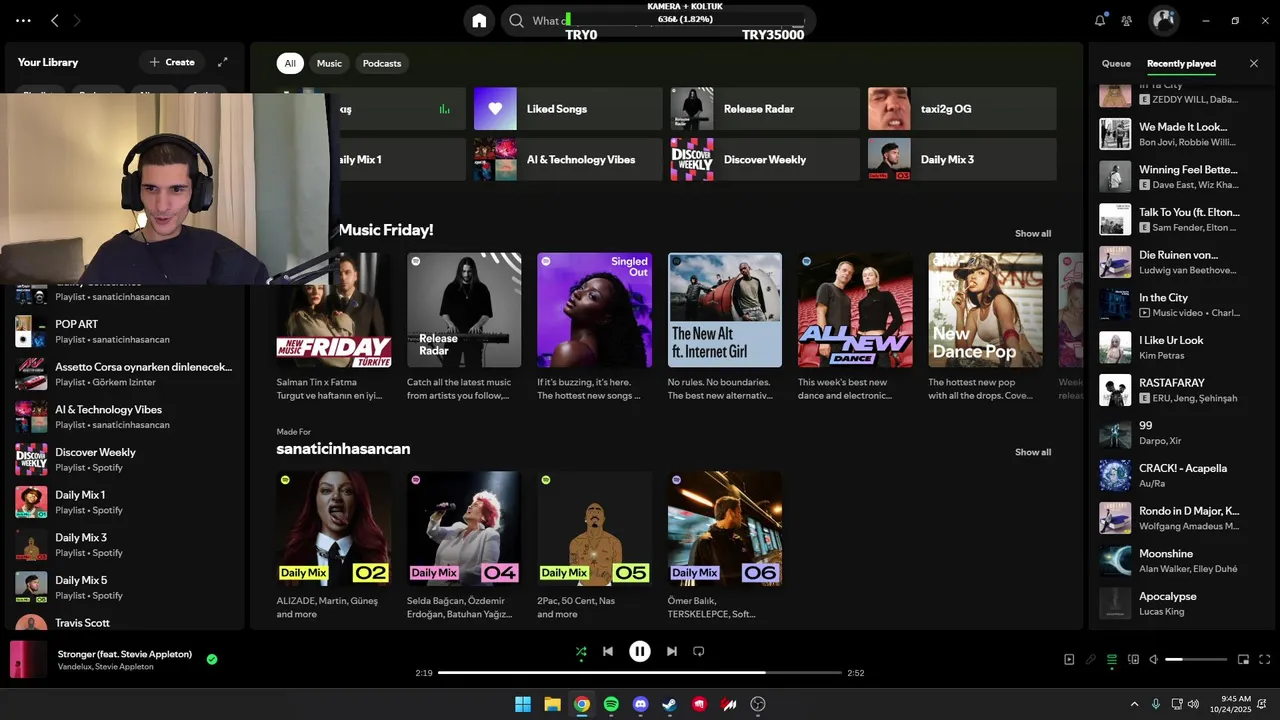This screenshot has height=720, width=1280.
Task: Toggle repeat mode
Action: [699, 651]
